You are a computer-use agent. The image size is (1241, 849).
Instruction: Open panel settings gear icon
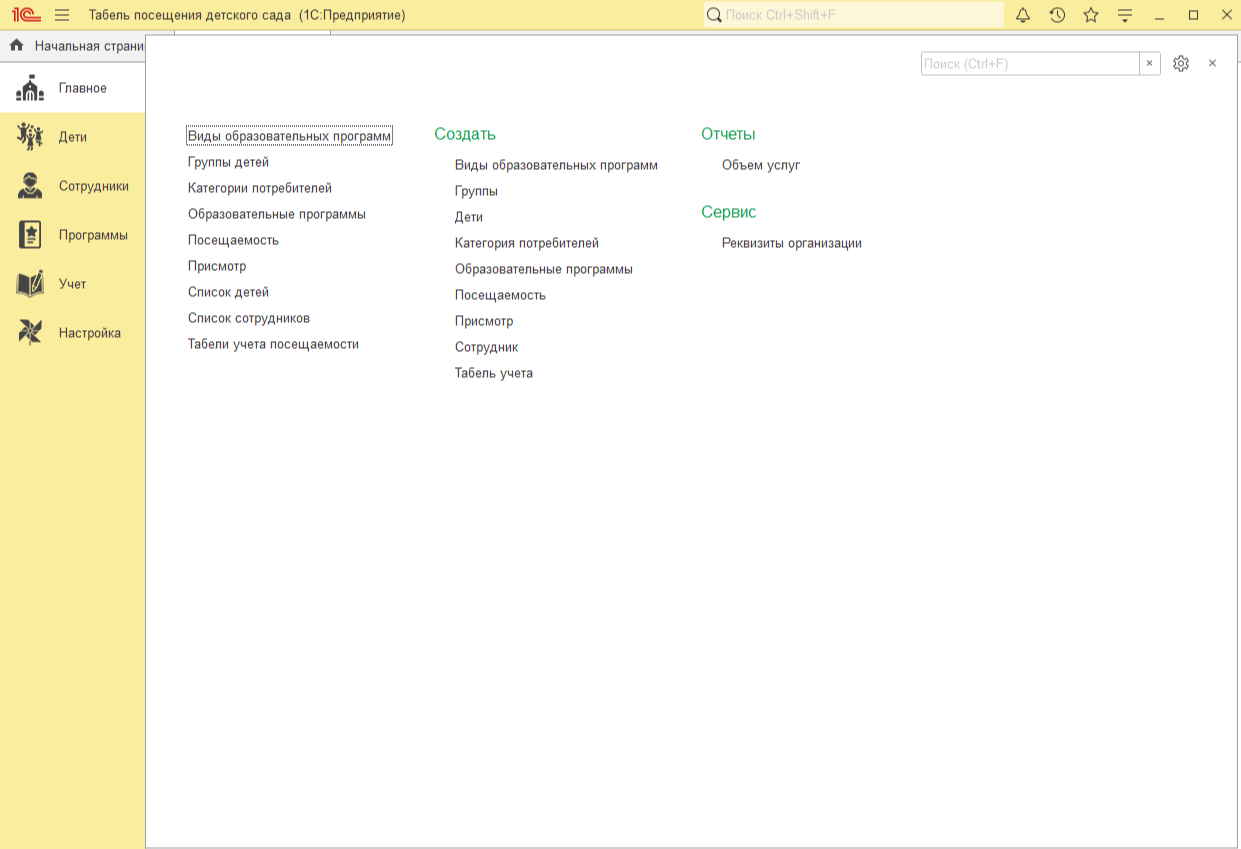pos(1181,63)
